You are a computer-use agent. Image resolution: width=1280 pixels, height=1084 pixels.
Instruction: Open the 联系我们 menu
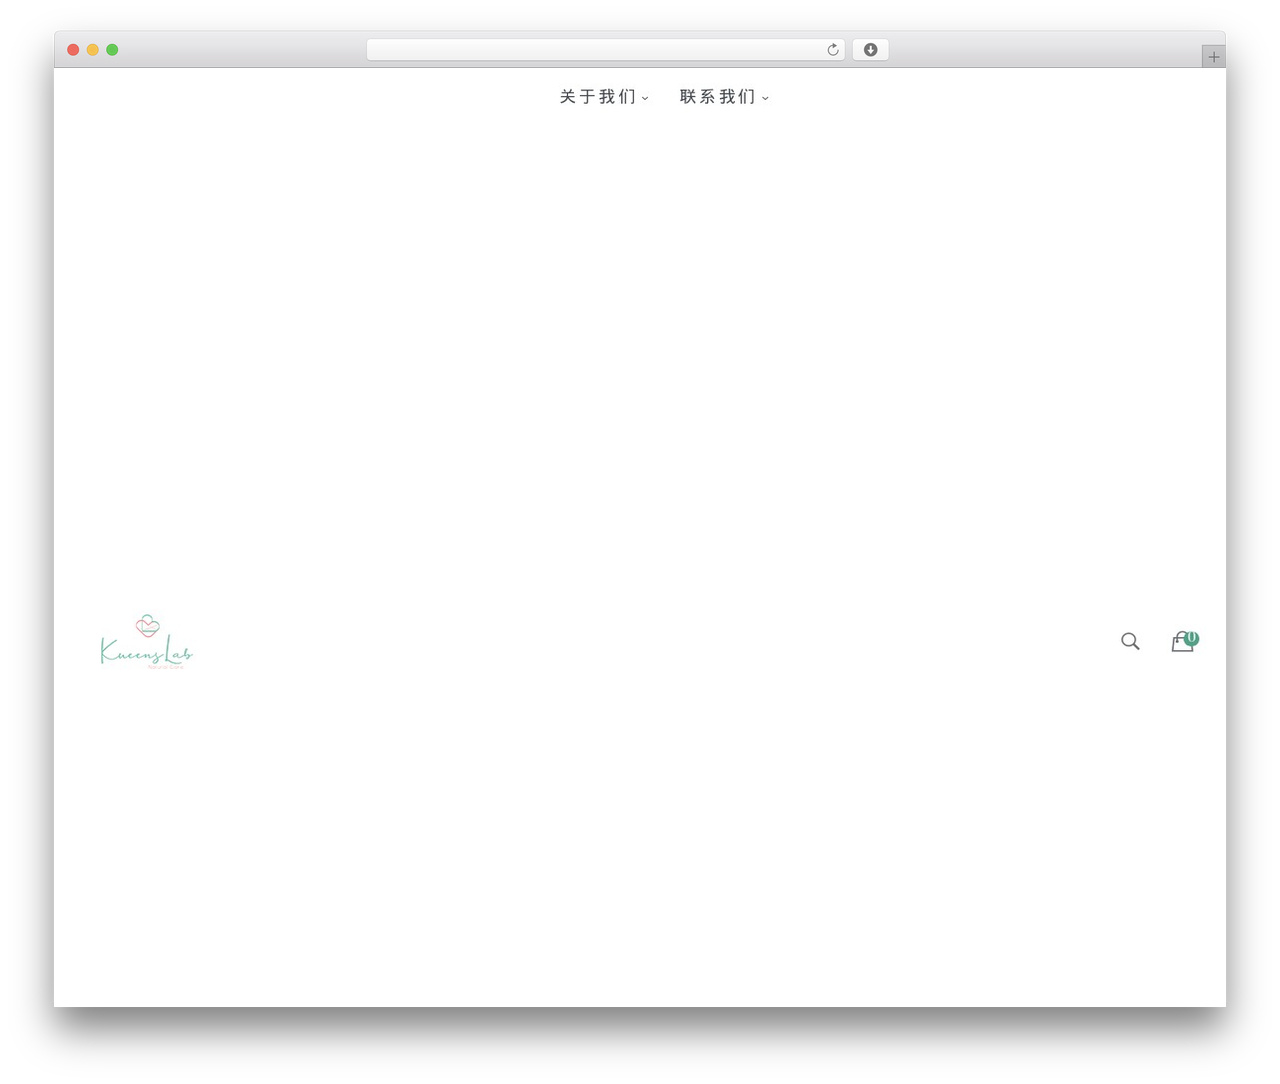pos(718,97)
